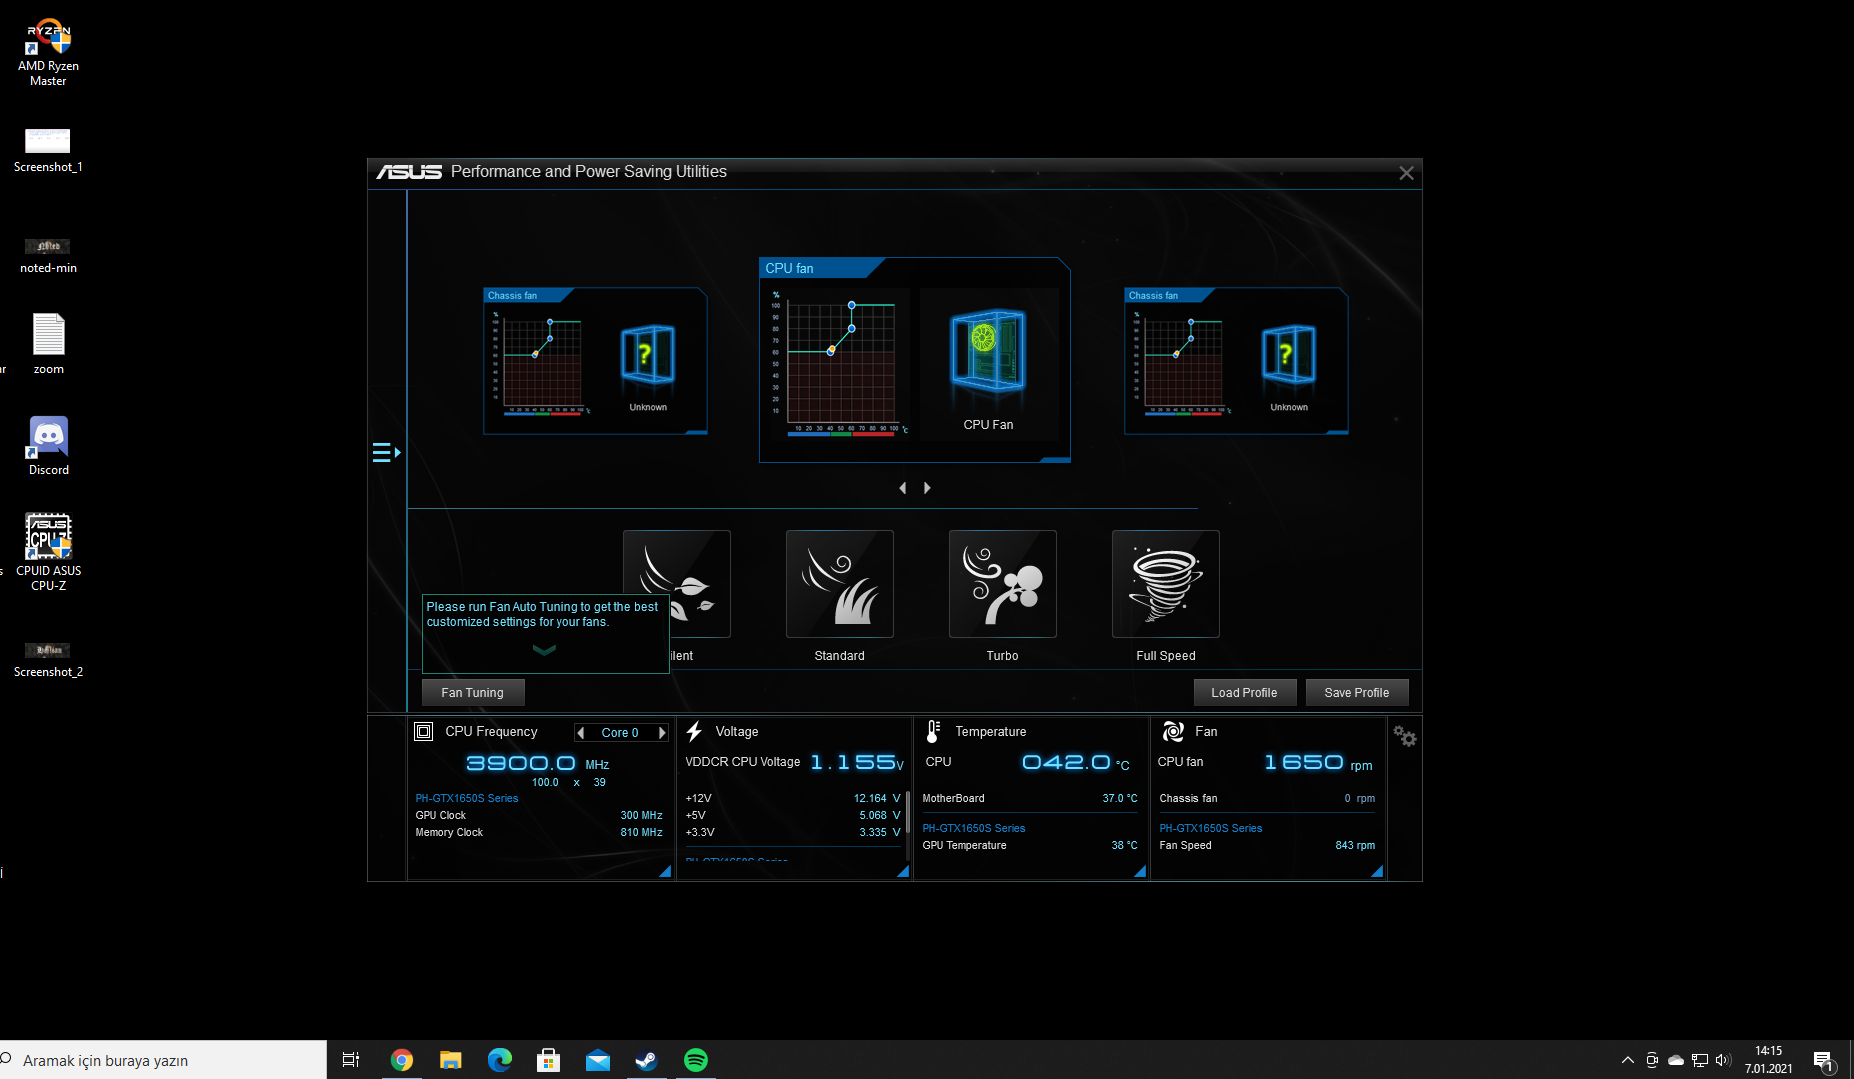The width and height of the screenshot is (1854, 1079).
Task: Click the CPU temperature 042.0 reading
Action: pyautogui.click(x=1076, y=763)
